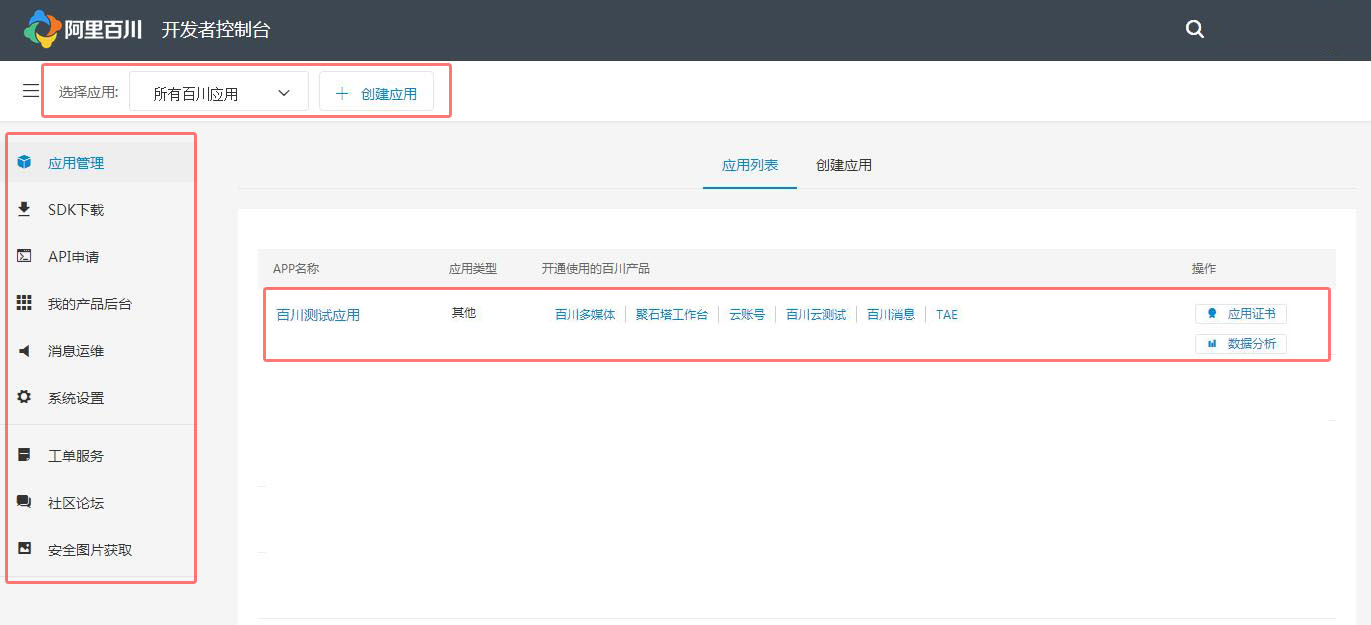Image resolution: width=1371 pixels, height=625 pixels.
Task: Click the 开通使用的百川产品 column header
Action: 596,269
